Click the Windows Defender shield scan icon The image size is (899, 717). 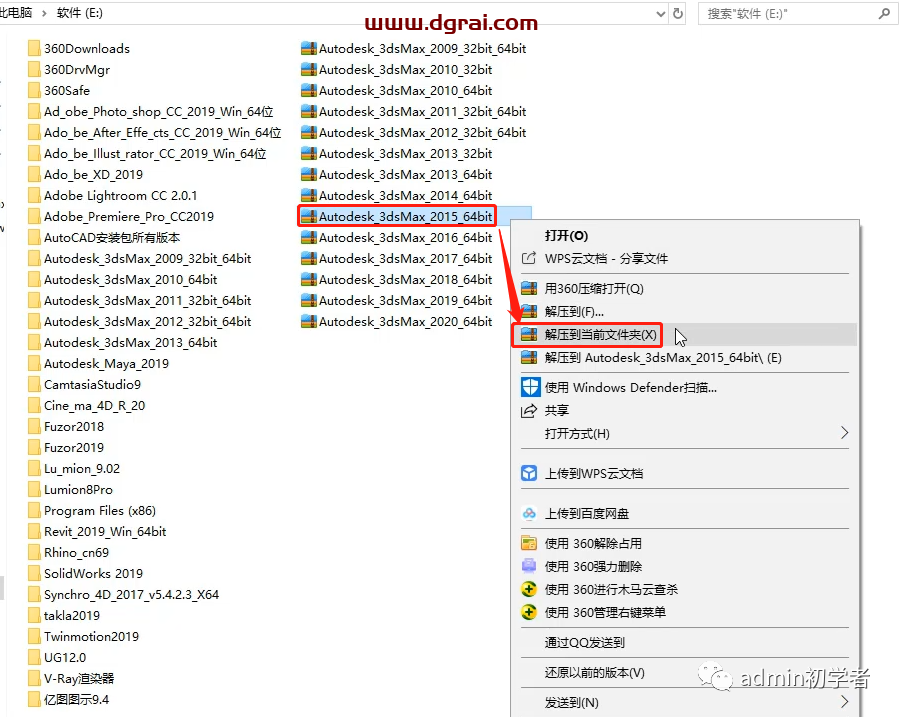[529, 387]
